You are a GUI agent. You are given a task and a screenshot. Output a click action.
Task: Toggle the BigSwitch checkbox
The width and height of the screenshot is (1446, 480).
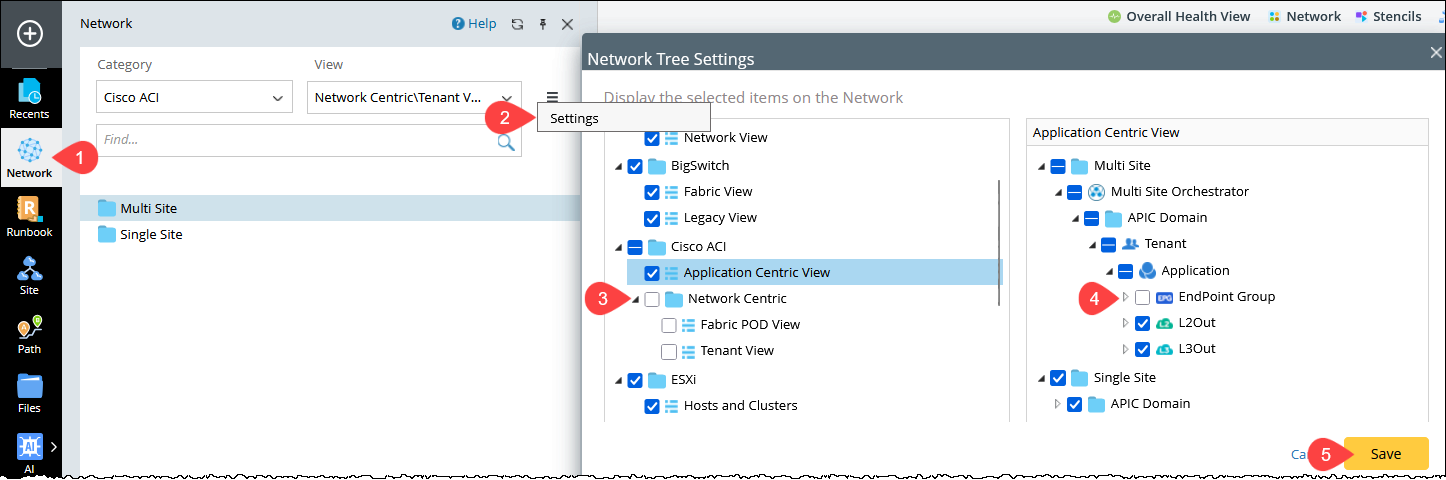point(635,166)
